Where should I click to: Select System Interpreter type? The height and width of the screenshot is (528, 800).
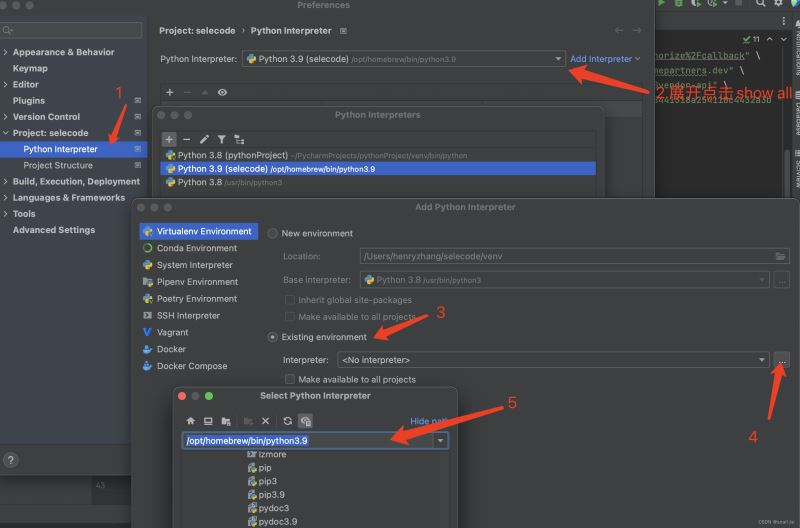tap(194, 265)
